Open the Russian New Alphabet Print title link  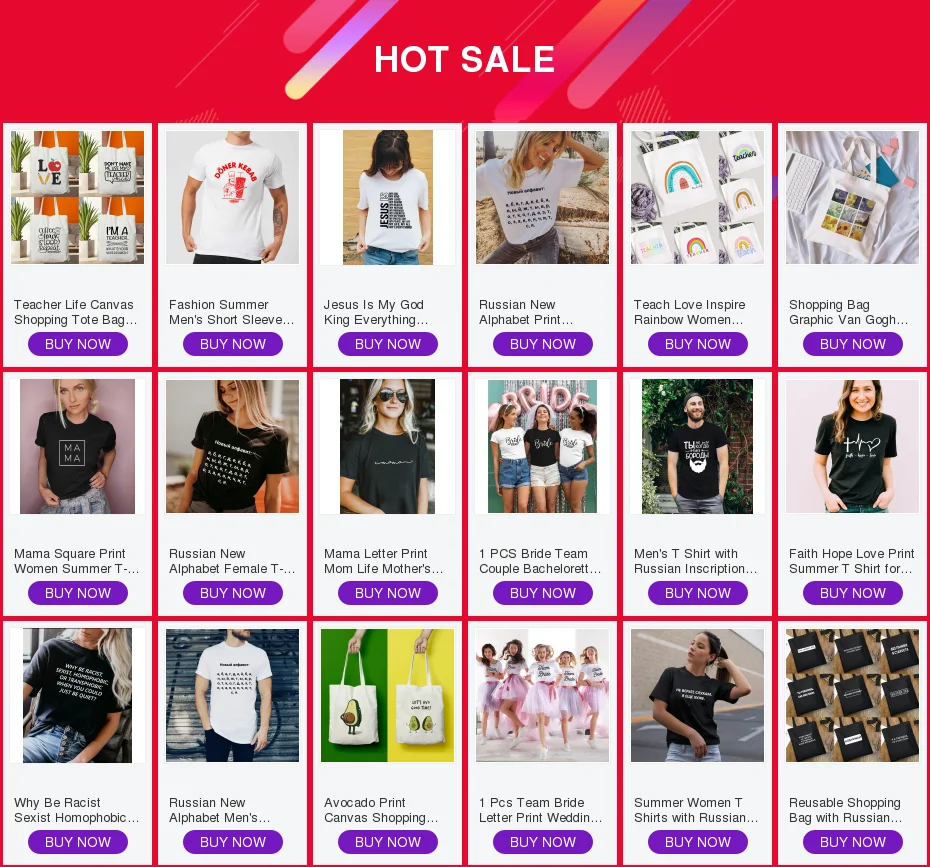pos(526,312)
